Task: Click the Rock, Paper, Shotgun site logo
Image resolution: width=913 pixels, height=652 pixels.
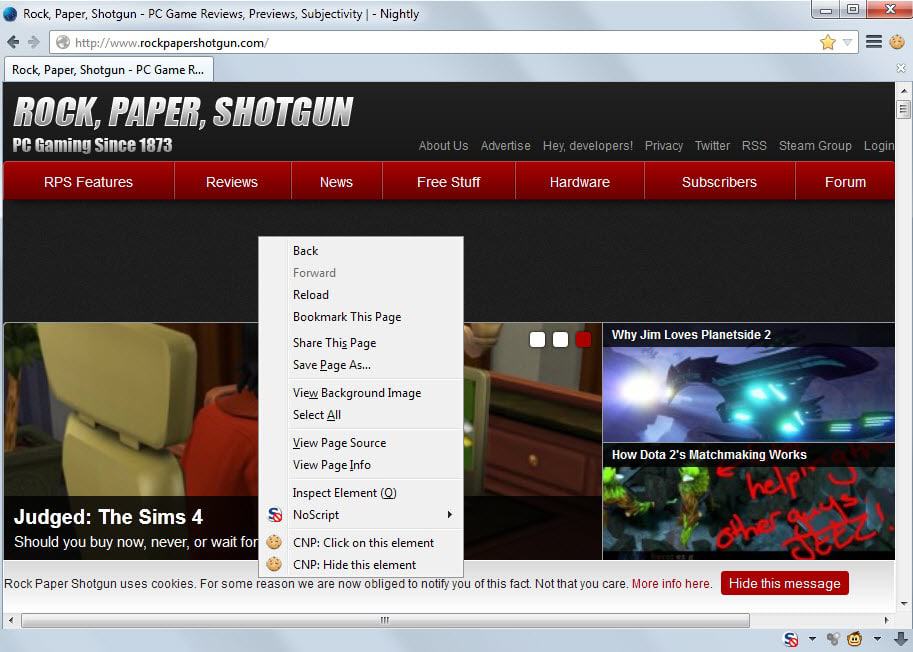Action: pos(183,112)
